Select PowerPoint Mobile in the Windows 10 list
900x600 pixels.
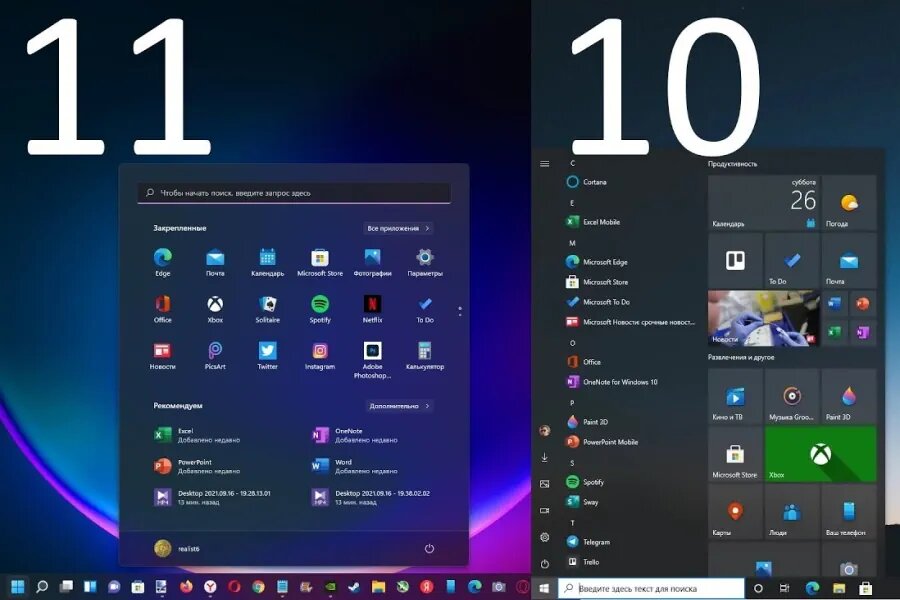[602, 442]
